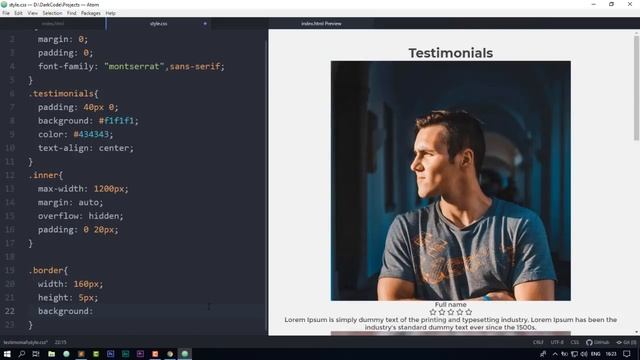
Task: Click the testimonial man photo in the preview
Action: click(x=451, y=181)
